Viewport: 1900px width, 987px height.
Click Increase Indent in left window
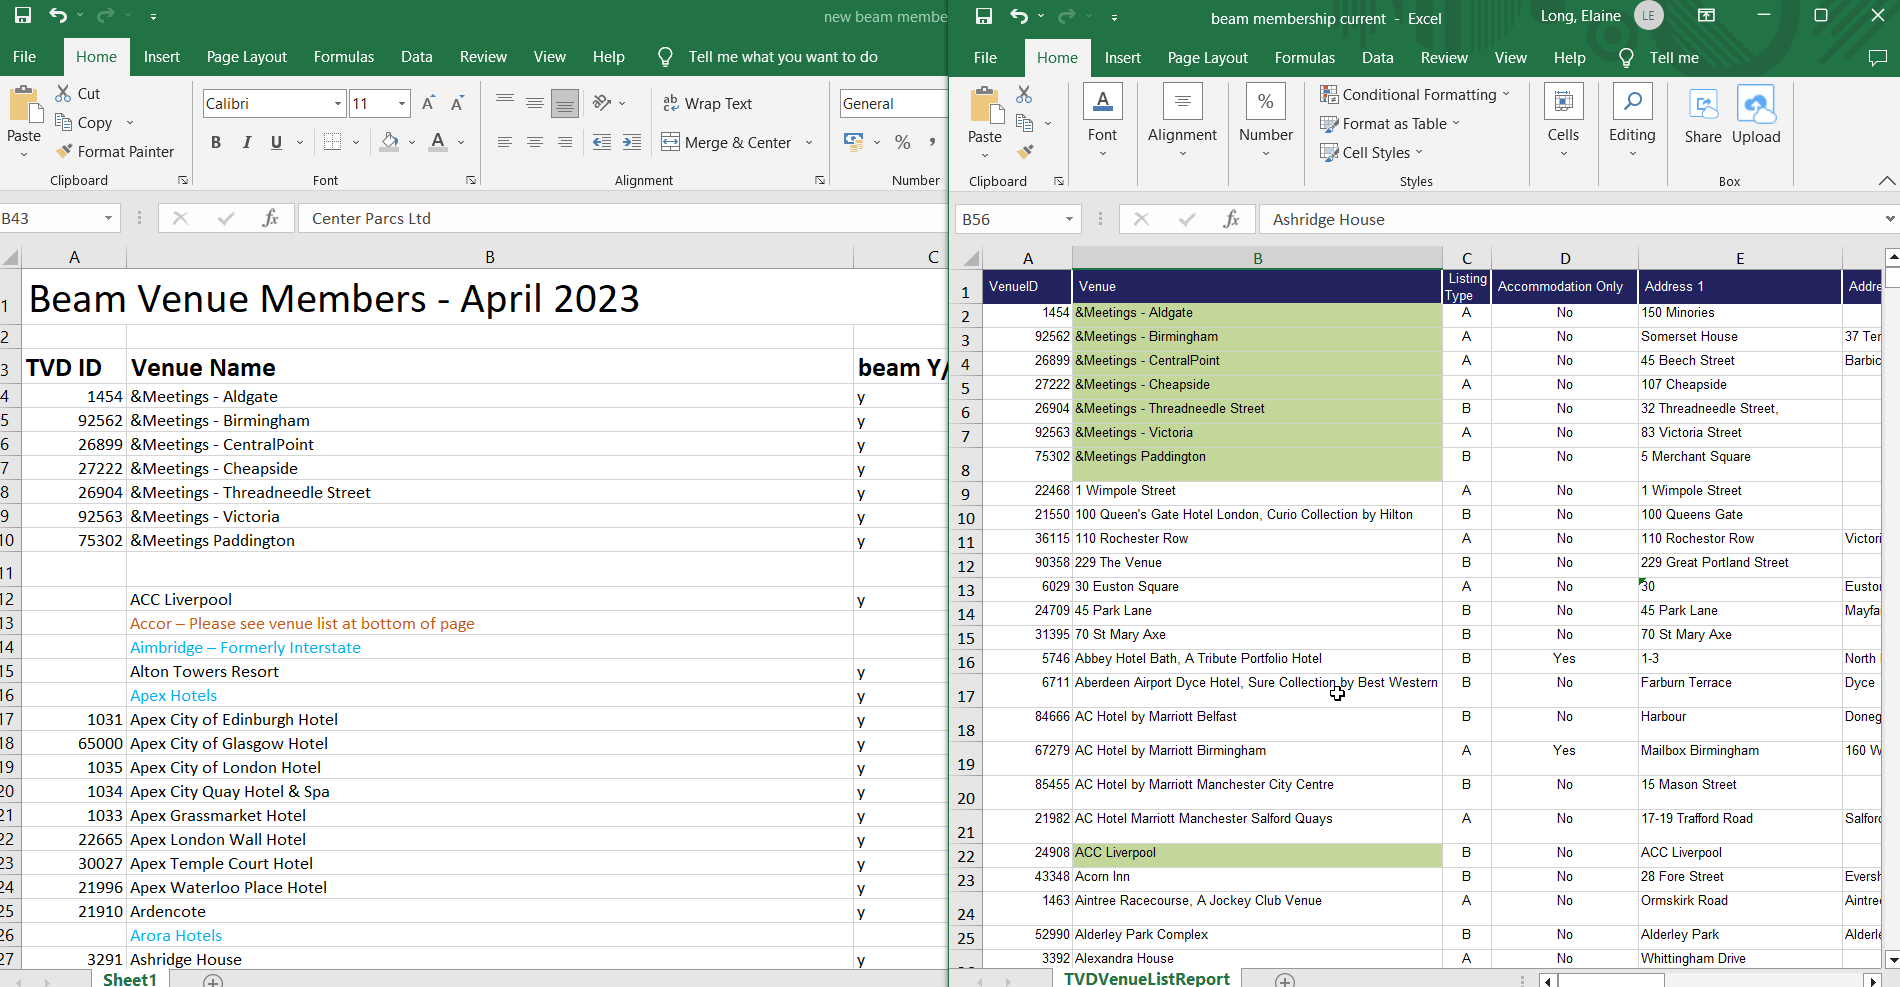point(632,142)
